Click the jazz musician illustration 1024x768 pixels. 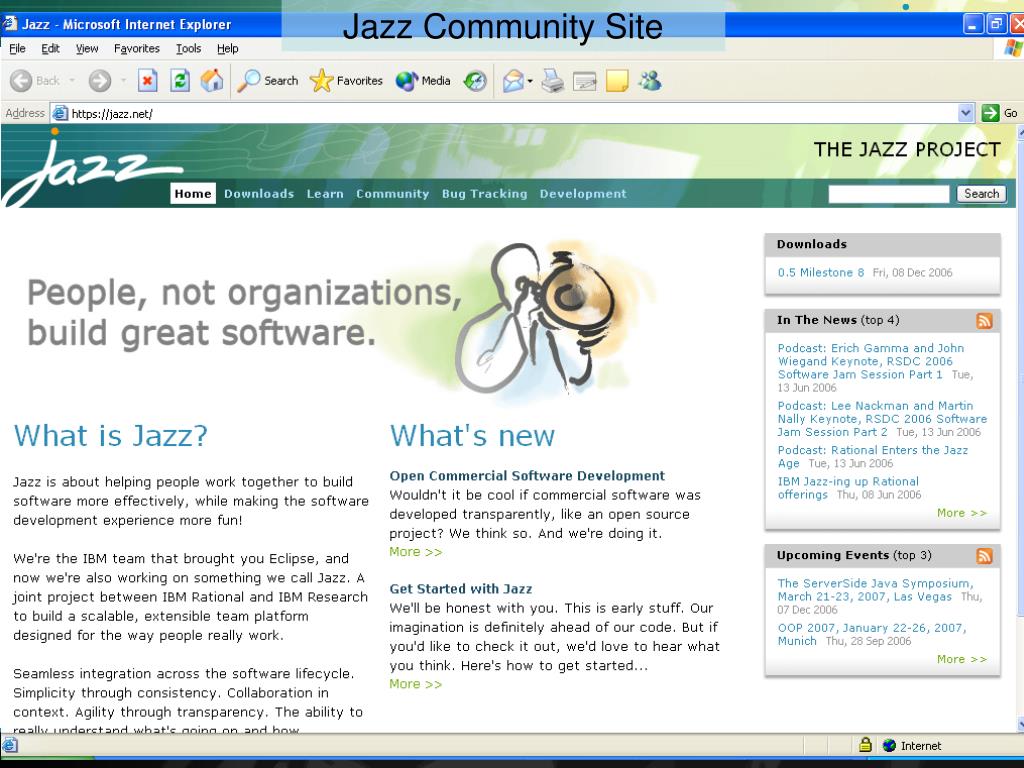coord(539,318)
